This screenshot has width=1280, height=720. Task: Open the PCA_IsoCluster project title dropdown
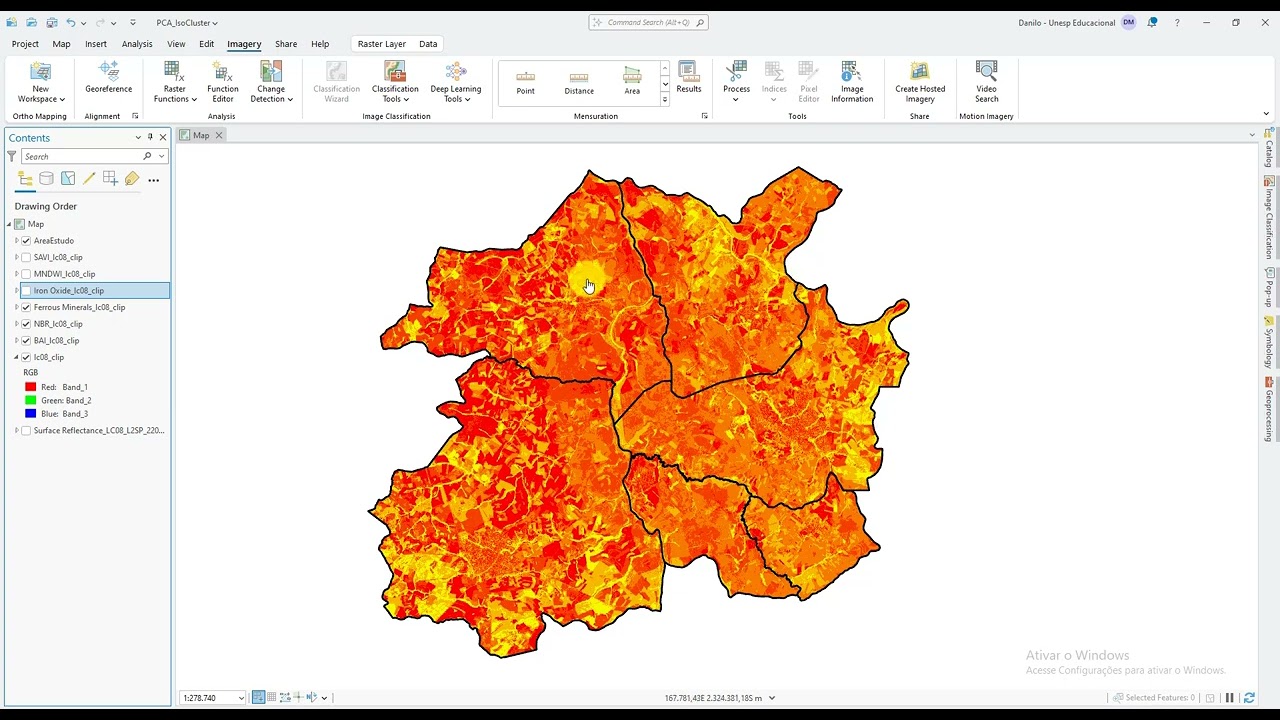tap(187, 22)
